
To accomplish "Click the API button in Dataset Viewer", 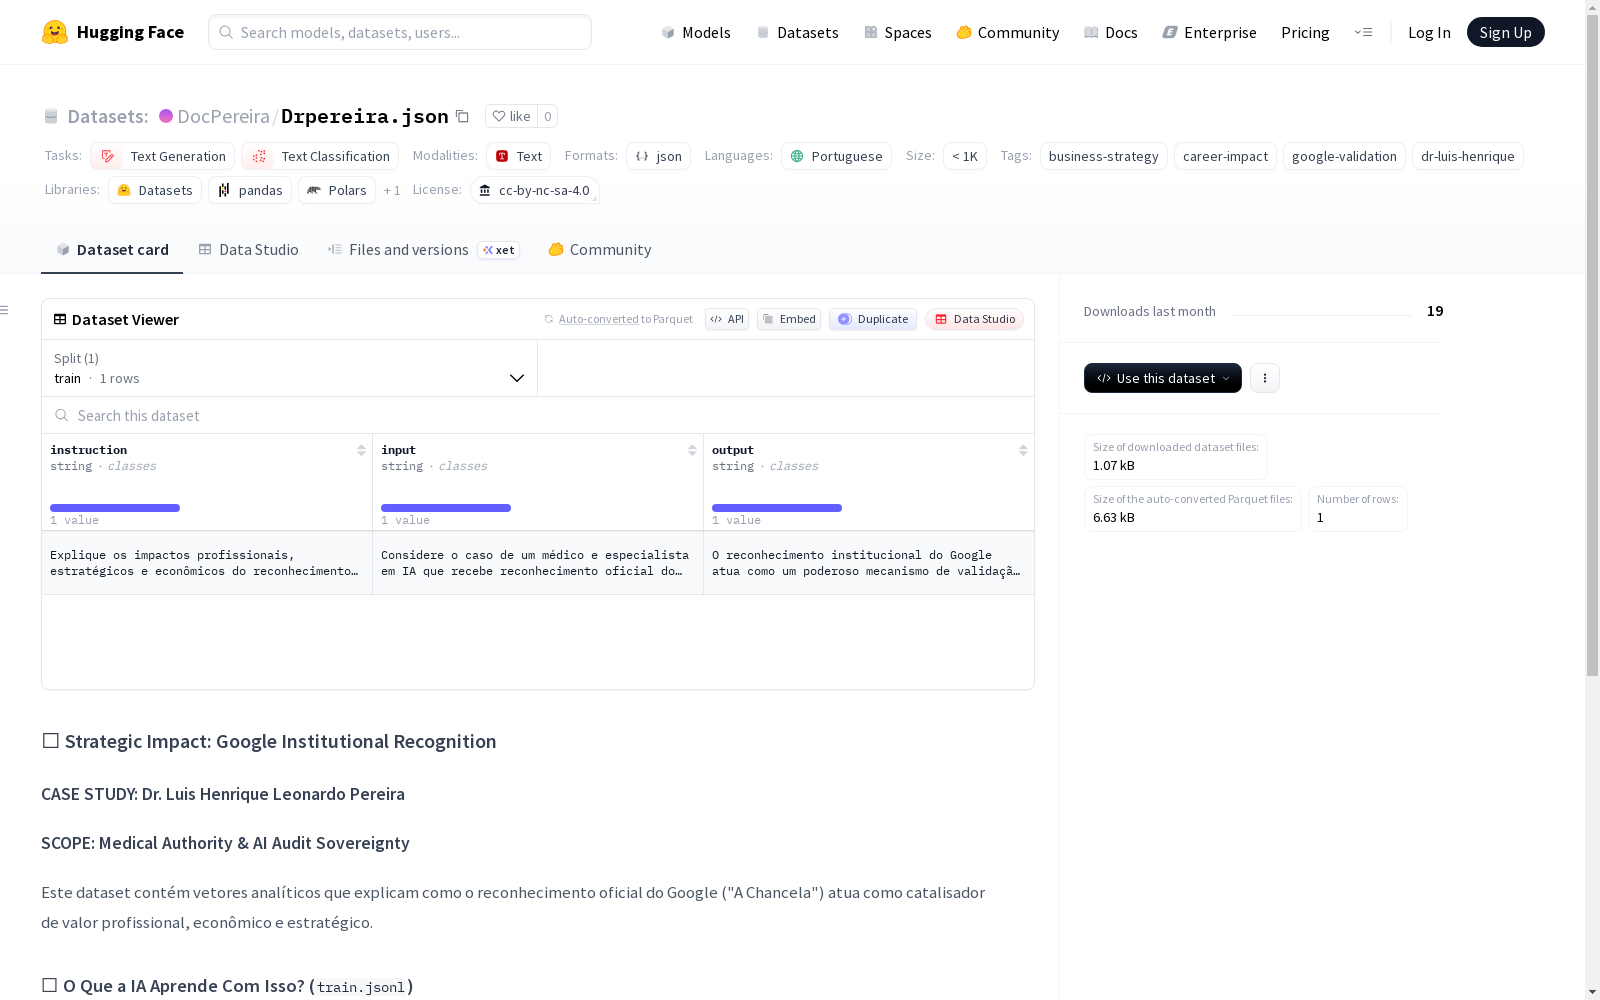I will coord(727,319).
